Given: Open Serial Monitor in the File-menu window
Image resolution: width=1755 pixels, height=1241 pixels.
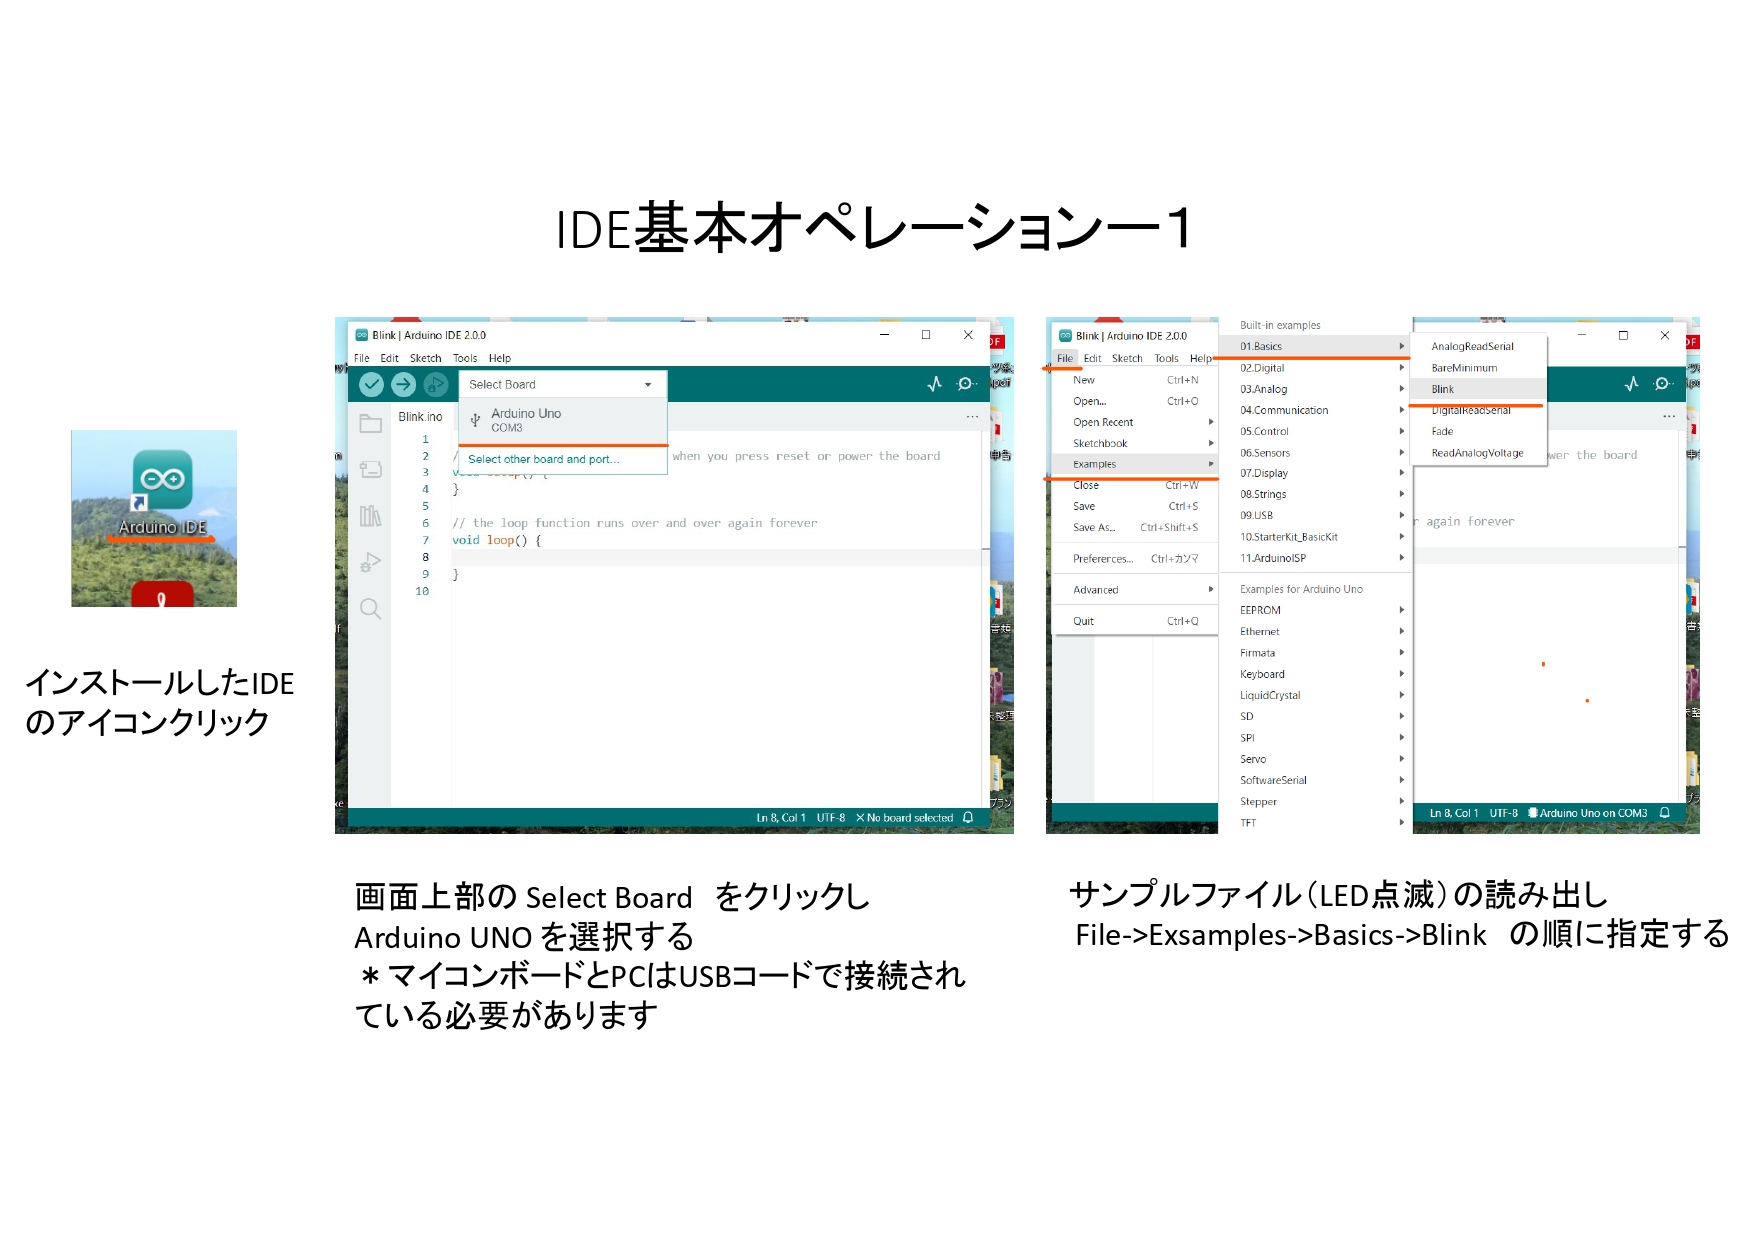Looking at the screenshot, I should 1663,384.
